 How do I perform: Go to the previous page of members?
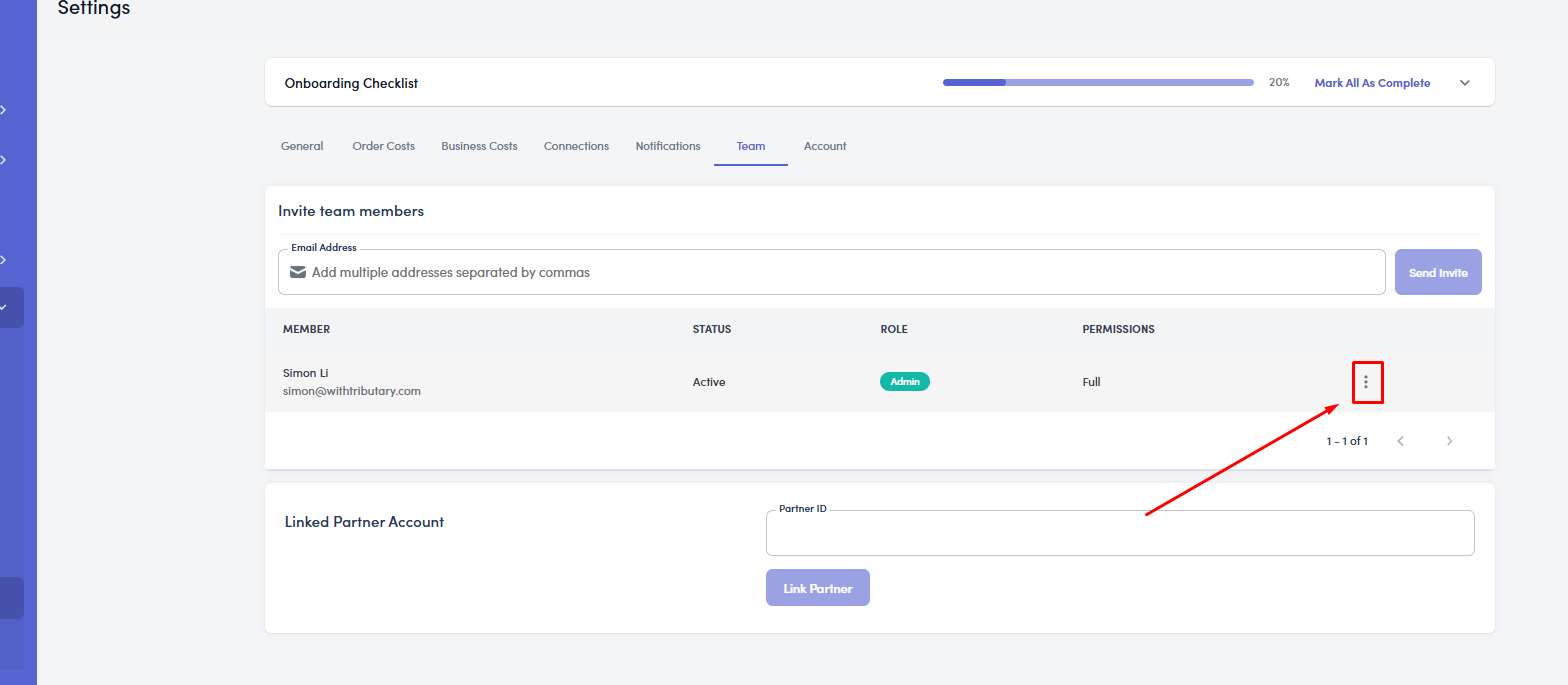pyautogui.click(x=1400, y=441)
